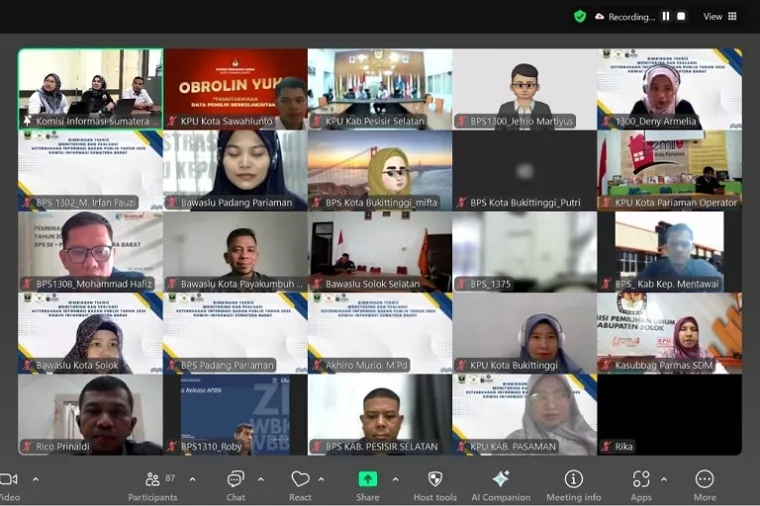This screenshot has width=760, height=506.
Task: Select BPS1308_Mohammad Hafiz video tile
Action: tap(91, 252)
